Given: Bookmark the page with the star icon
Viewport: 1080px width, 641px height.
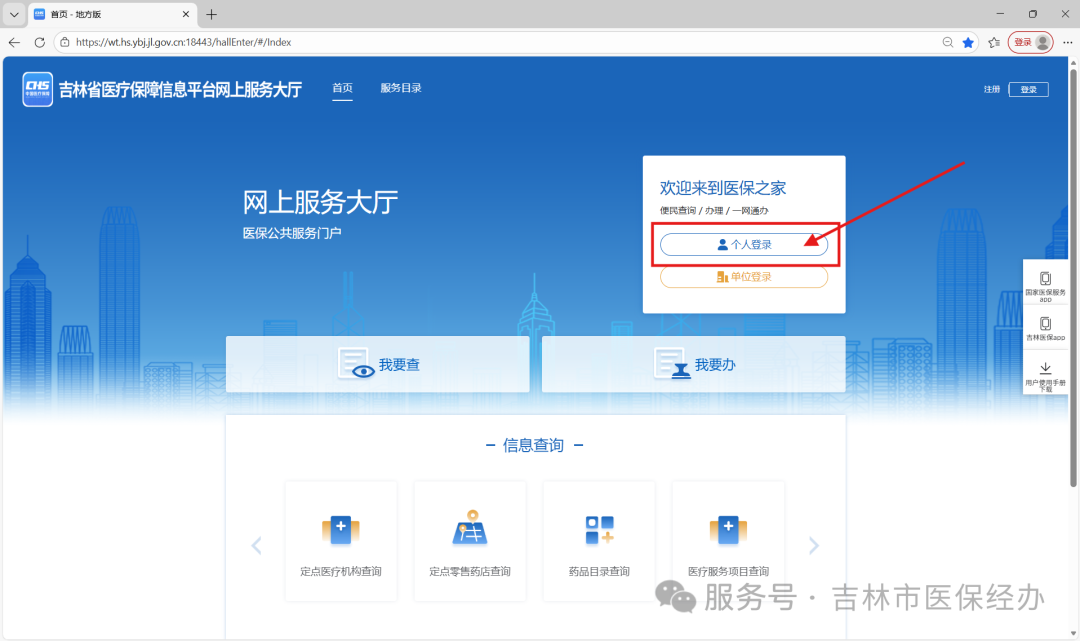Looking at the screenshot, I should click(x=969, y=42).
